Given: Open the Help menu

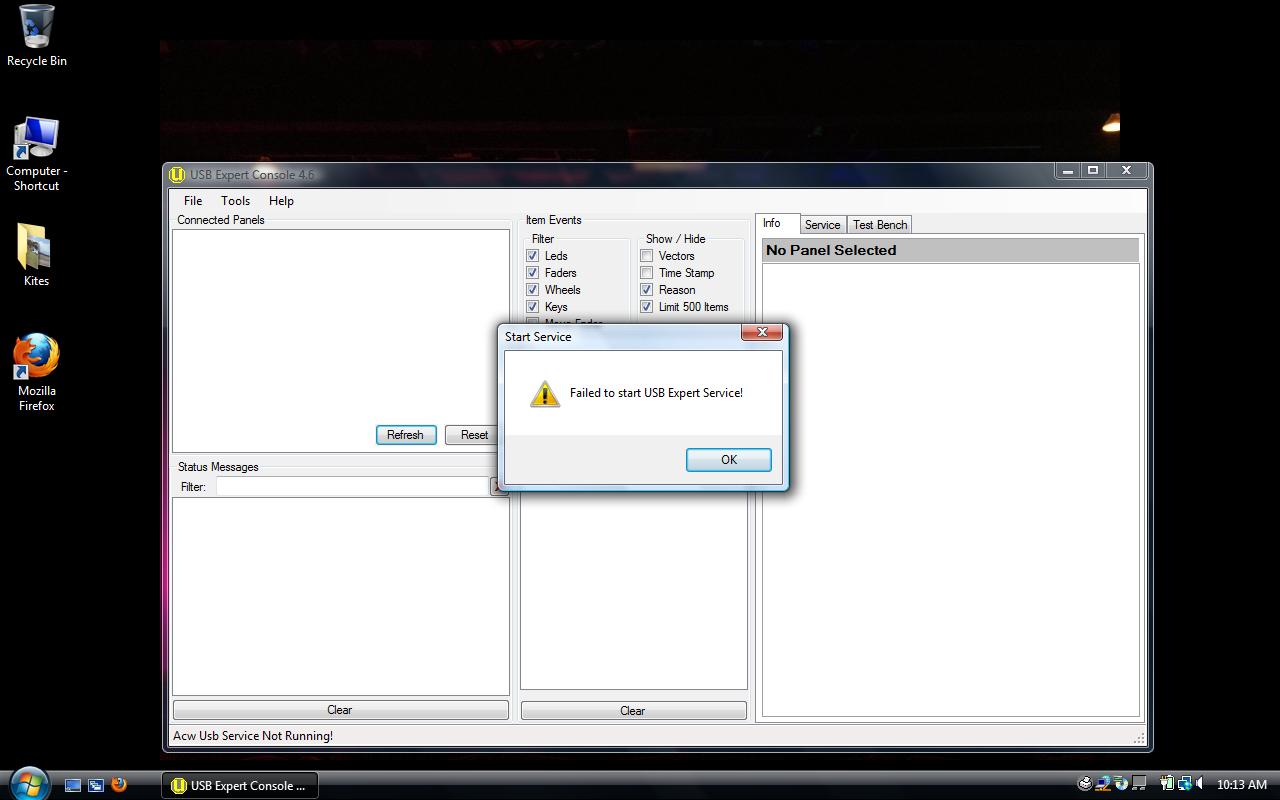Looking at the screenshot, I should click(x=281, y=201).
